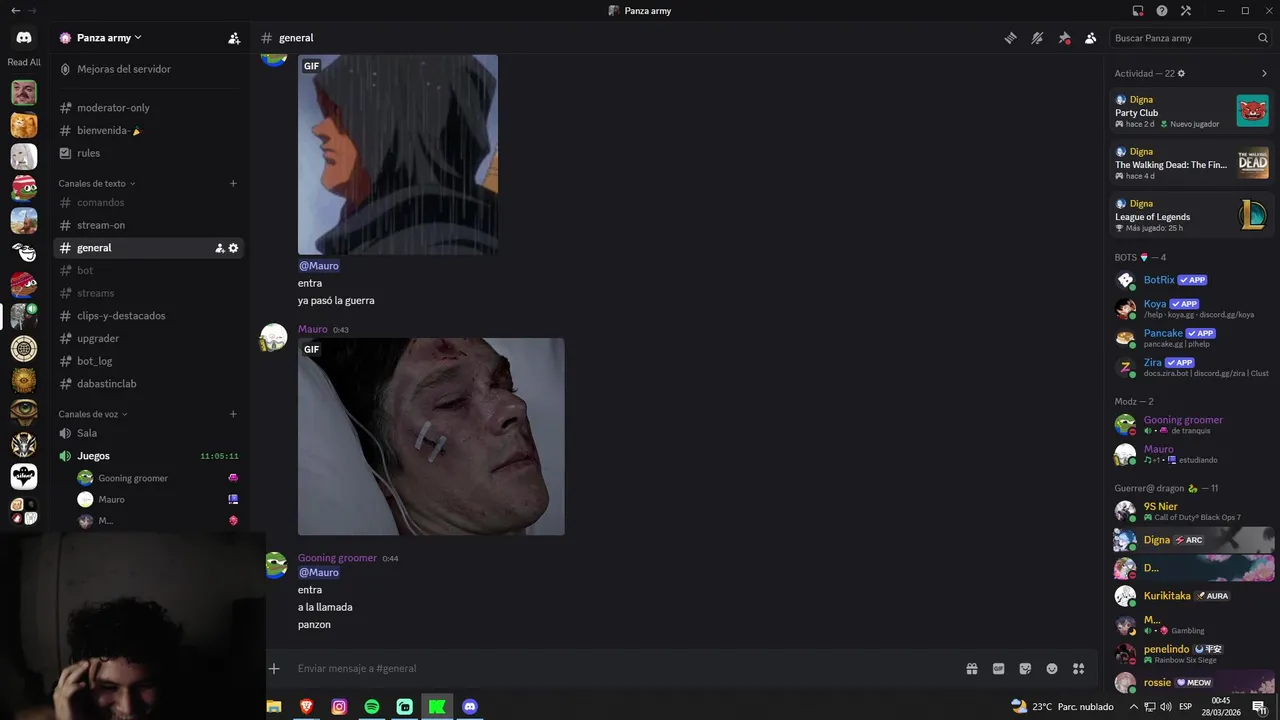Click the search magnifier icon

[1263, 38]
